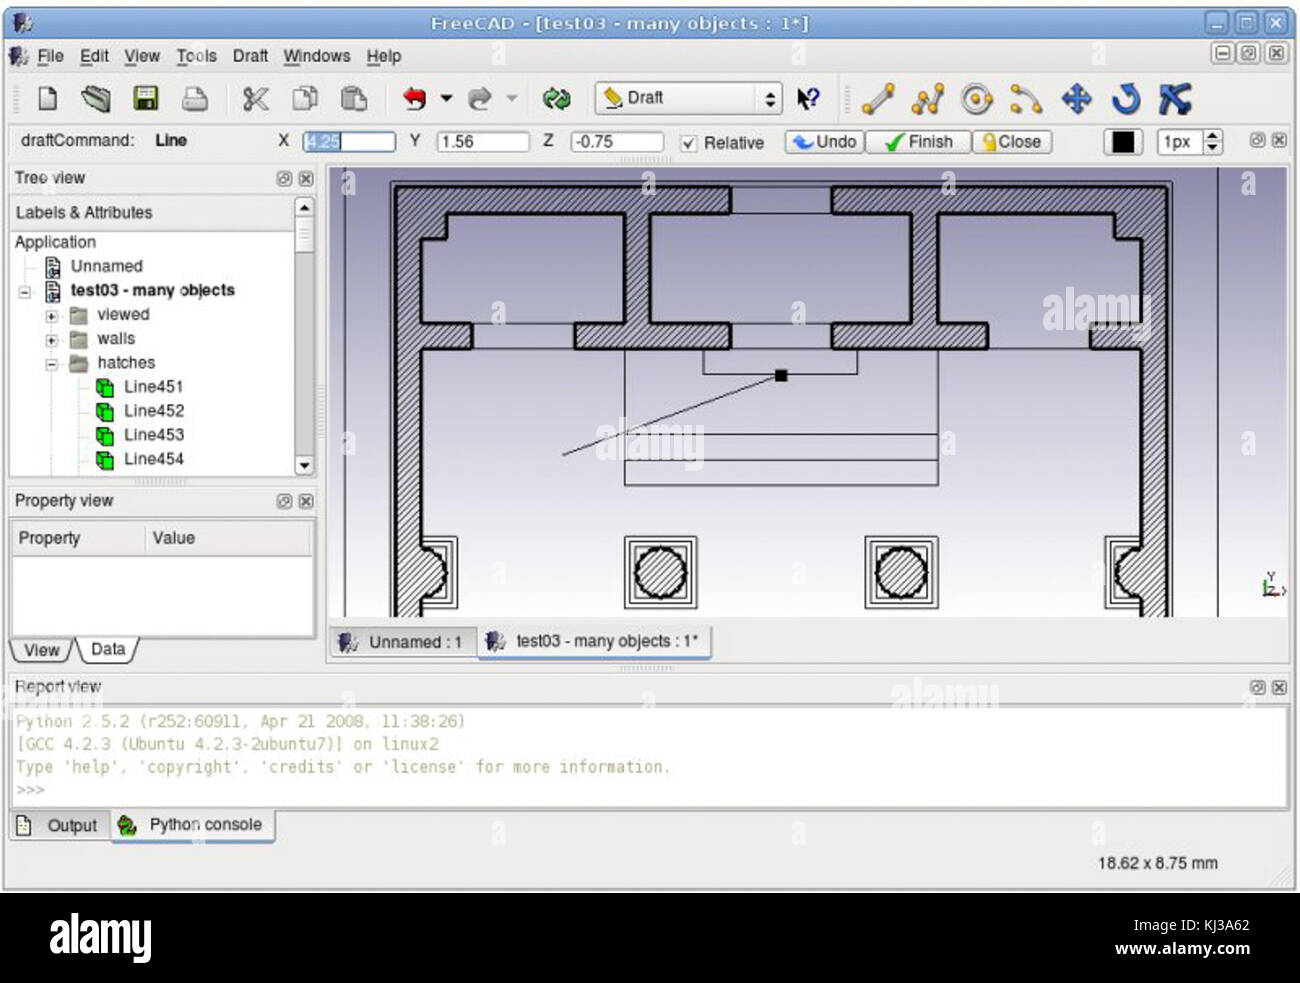Click the Undo button in draft toolbar
This screenshot has height=983, width=1300.
[824, 142]
